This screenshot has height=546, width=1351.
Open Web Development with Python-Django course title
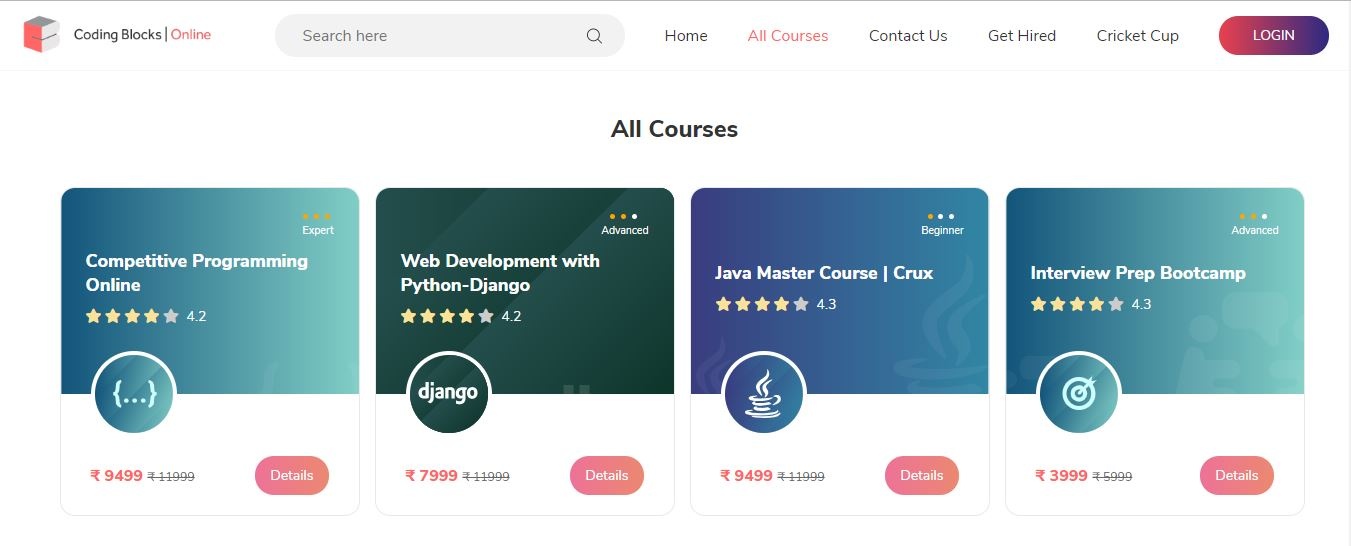(x=500, y=273)
